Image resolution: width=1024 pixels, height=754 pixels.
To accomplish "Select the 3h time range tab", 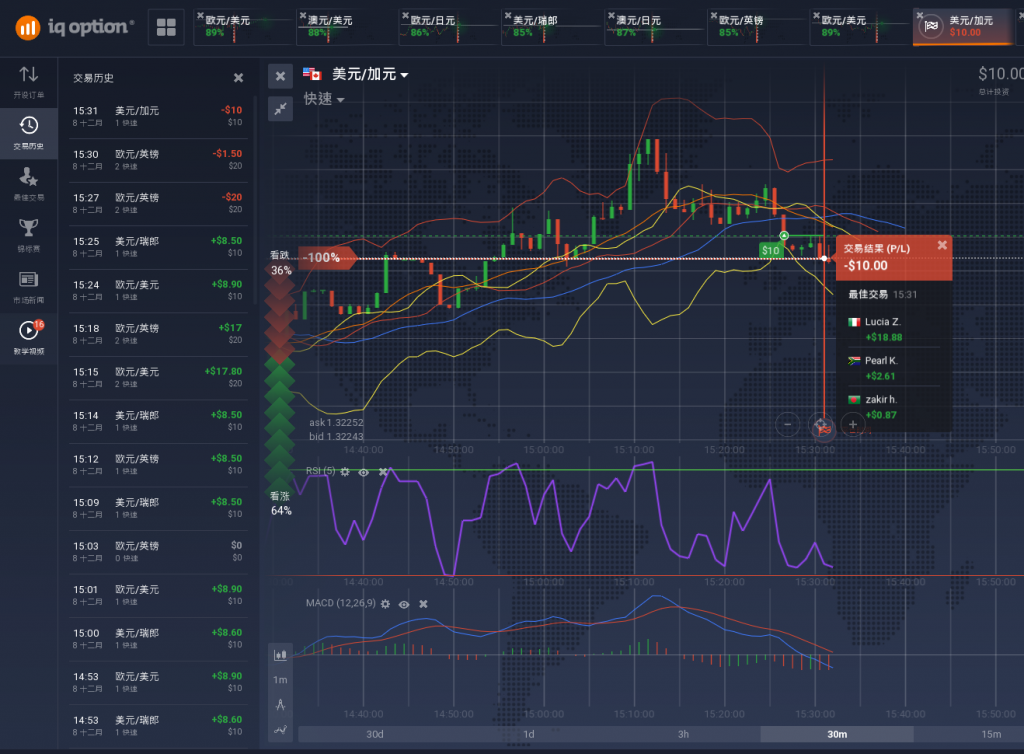I will coord(683,734).
